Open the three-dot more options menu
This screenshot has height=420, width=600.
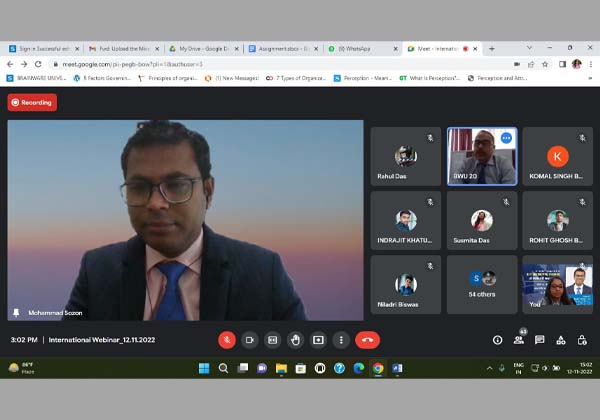(340, 339)
